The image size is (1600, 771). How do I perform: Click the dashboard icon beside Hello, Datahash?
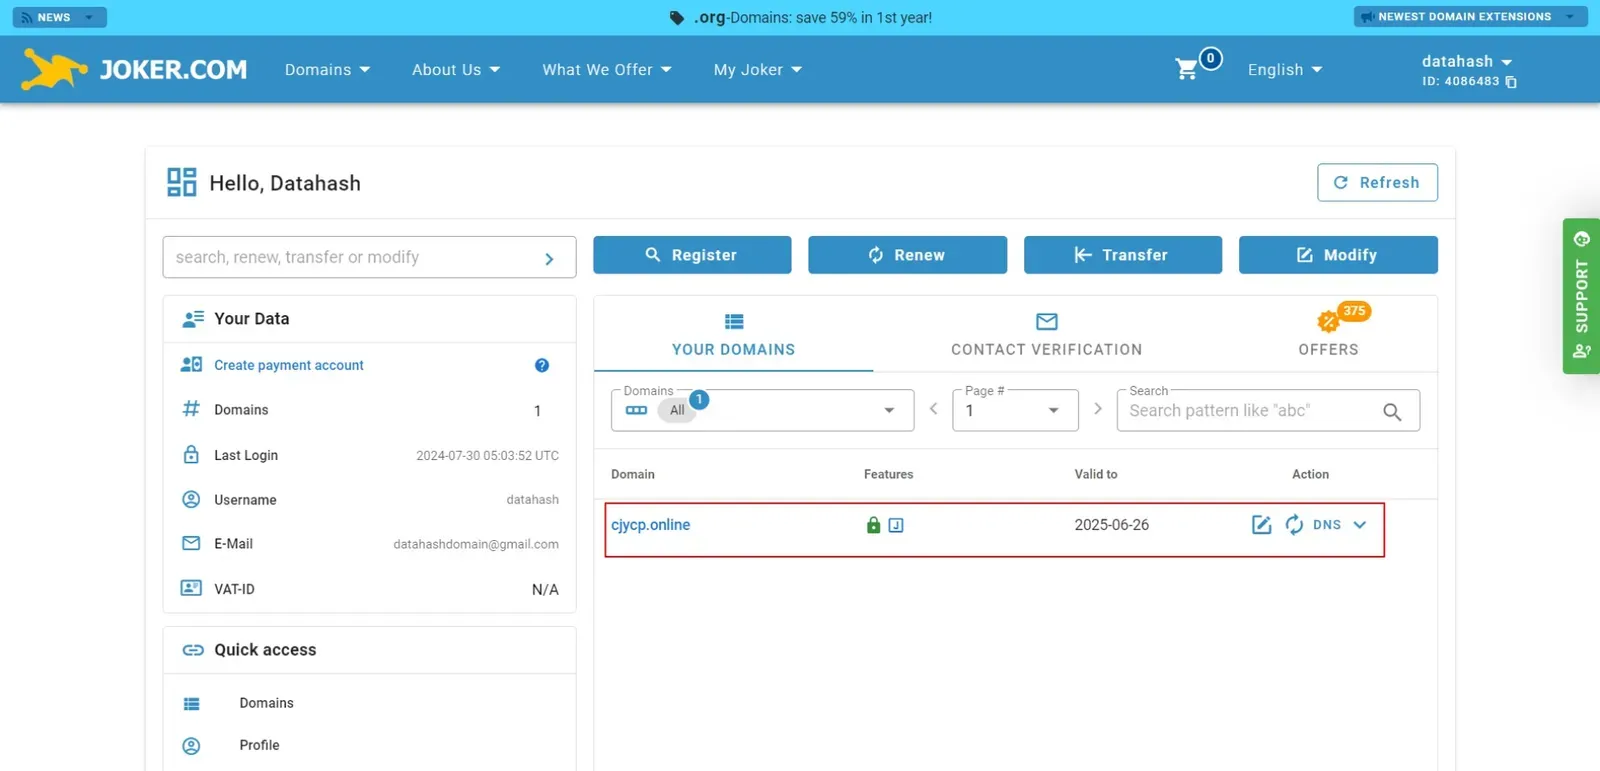pyautogui.click(x=182, y=182)
